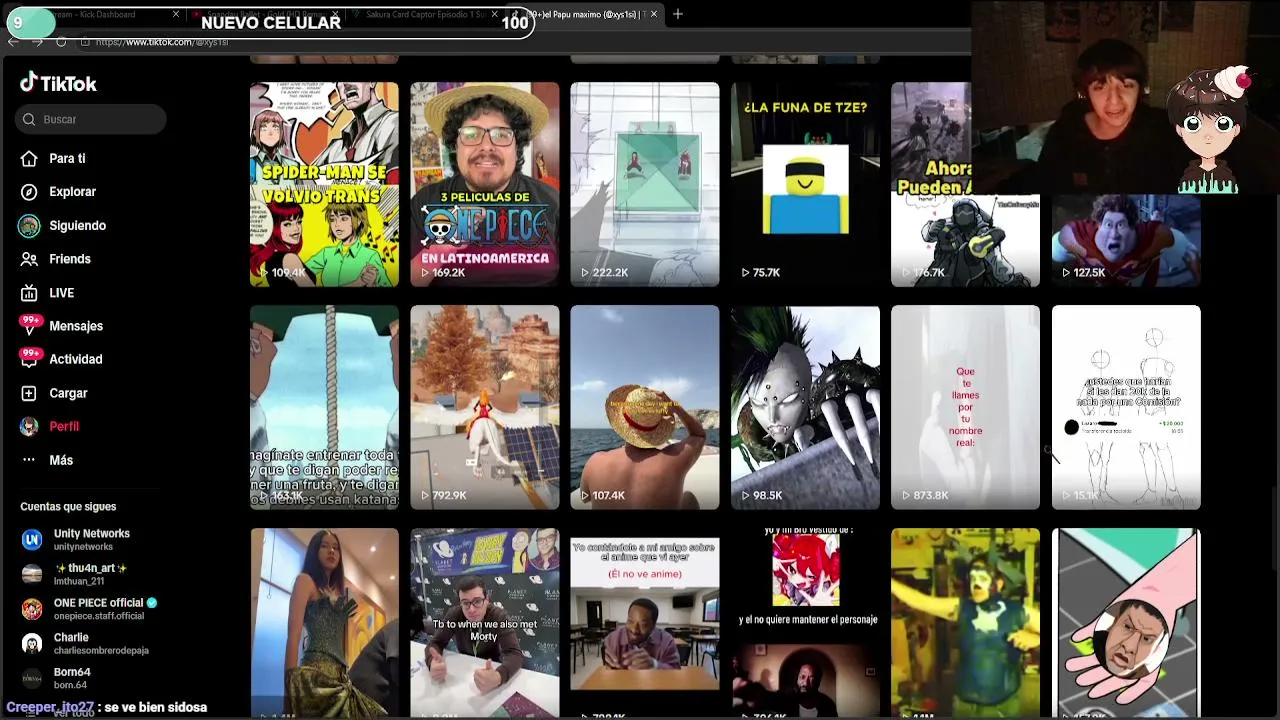Open the woman in green dress video
1280x720 pixels.
click(x=324, y=623)
